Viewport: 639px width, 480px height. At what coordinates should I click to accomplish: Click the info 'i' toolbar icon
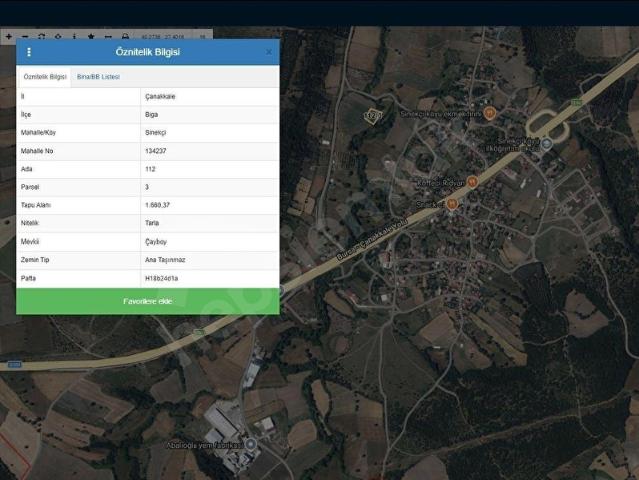click(x=74, y=37)
